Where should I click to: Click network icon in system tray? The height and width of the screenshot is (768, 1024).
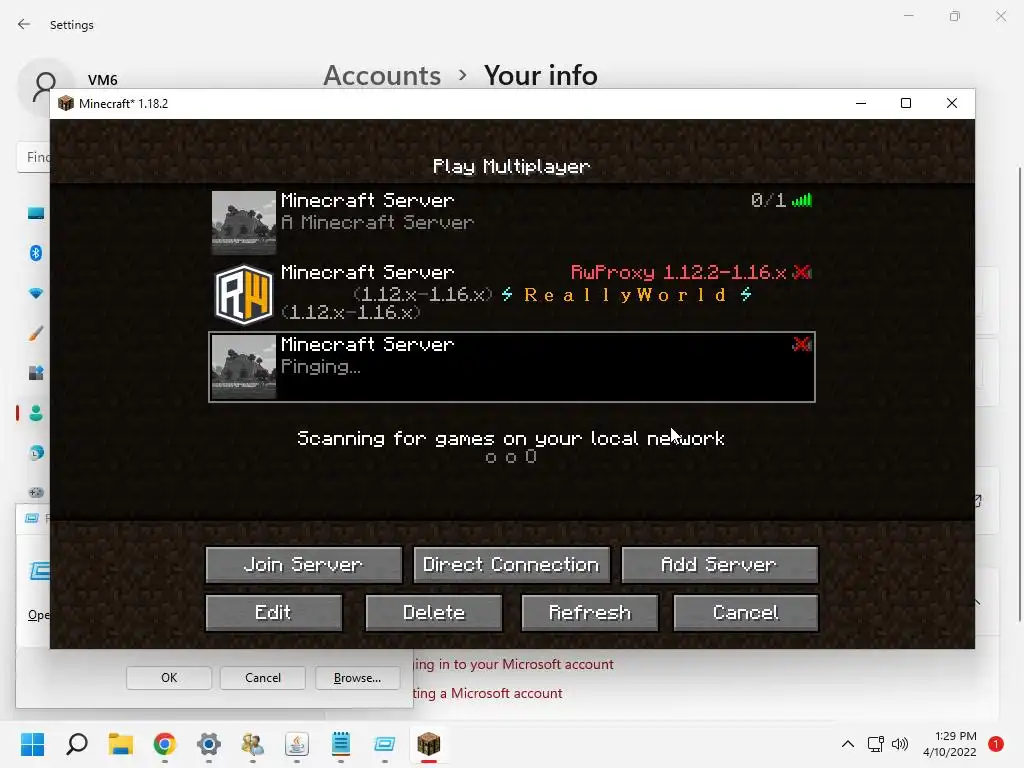[875, 744]
